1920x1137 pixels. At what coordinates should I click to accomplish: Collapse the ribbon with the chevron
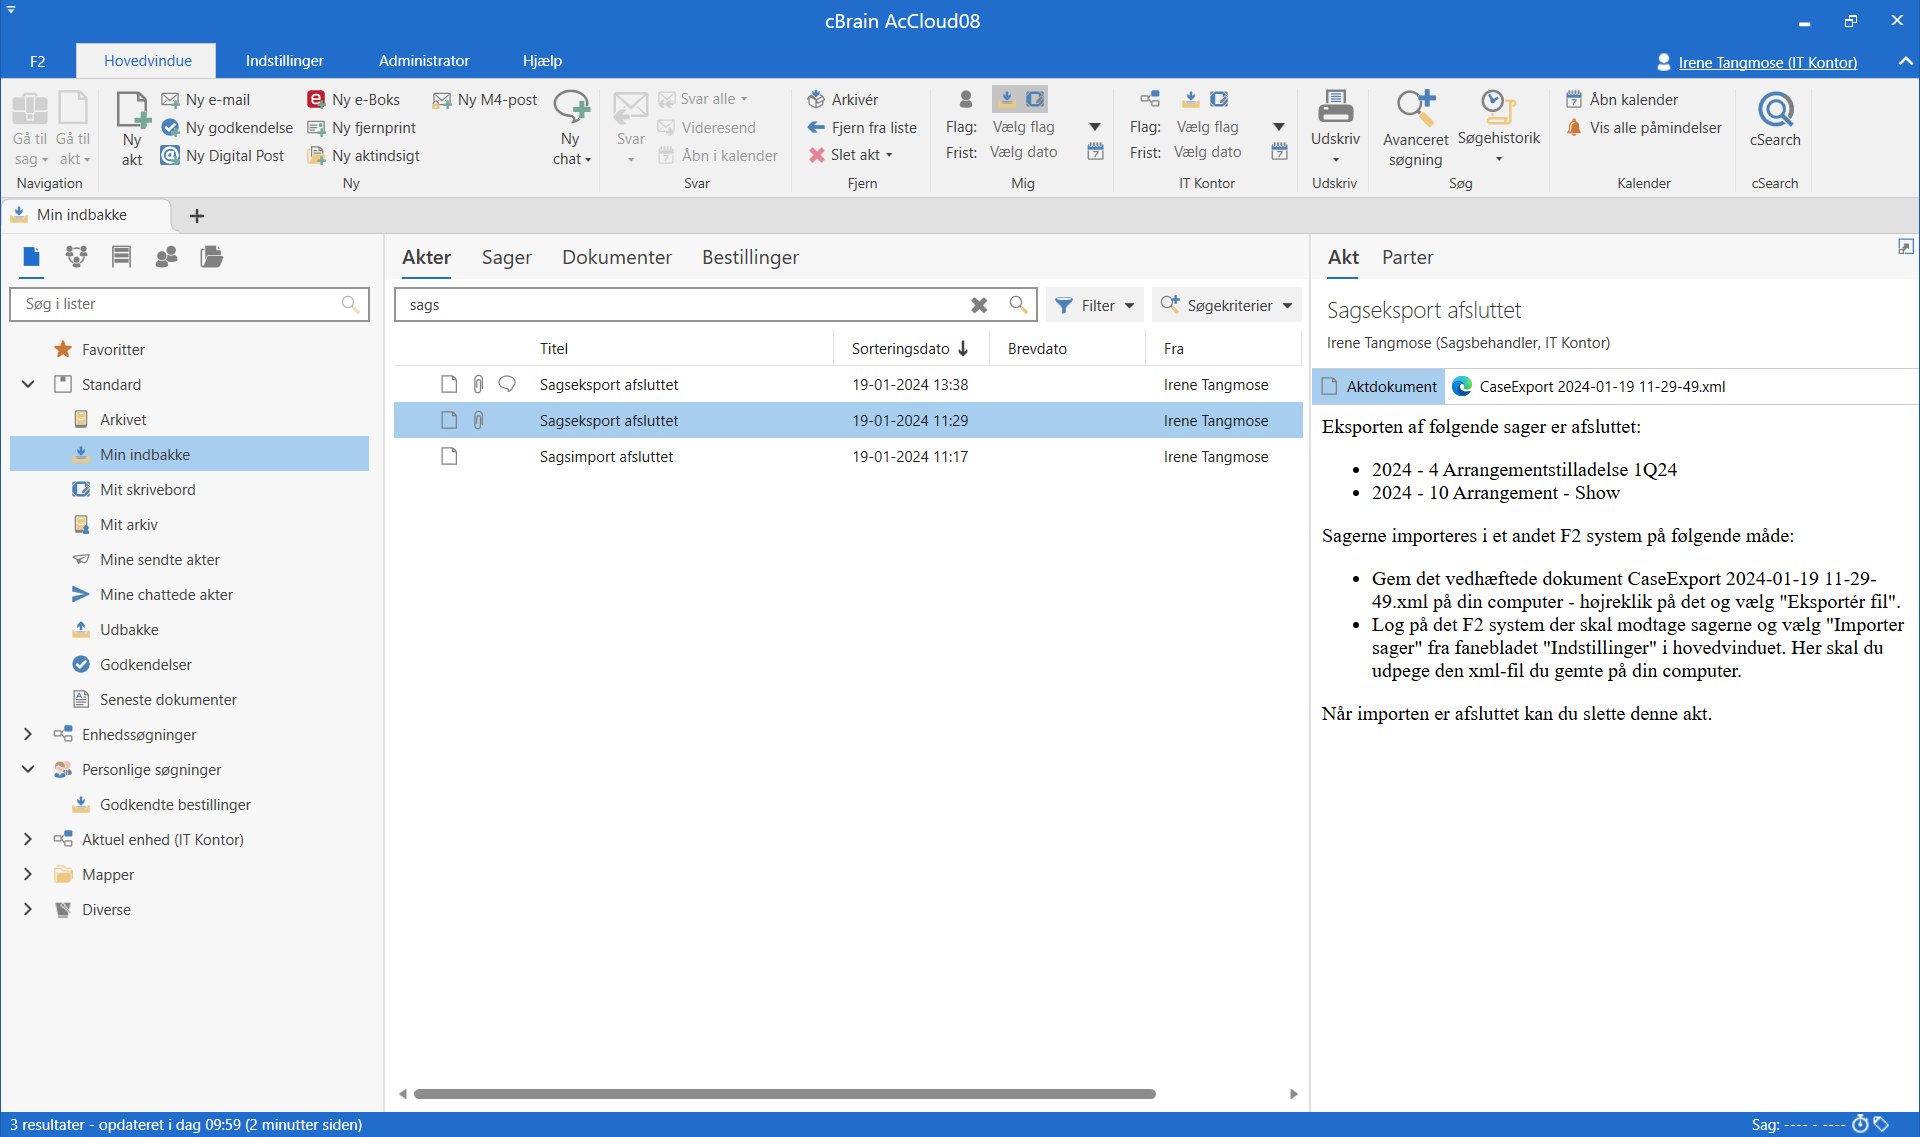(x=1905, y=61)
